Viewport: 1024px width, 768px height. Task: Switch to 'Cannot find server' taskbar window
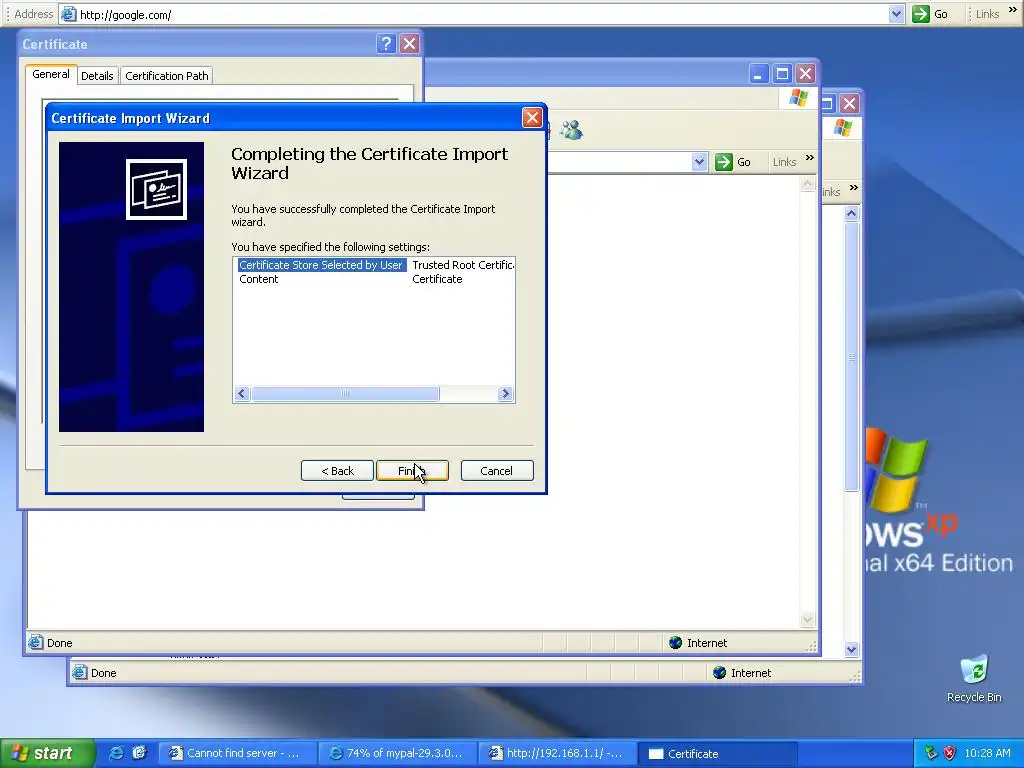[x=237, y=753]
